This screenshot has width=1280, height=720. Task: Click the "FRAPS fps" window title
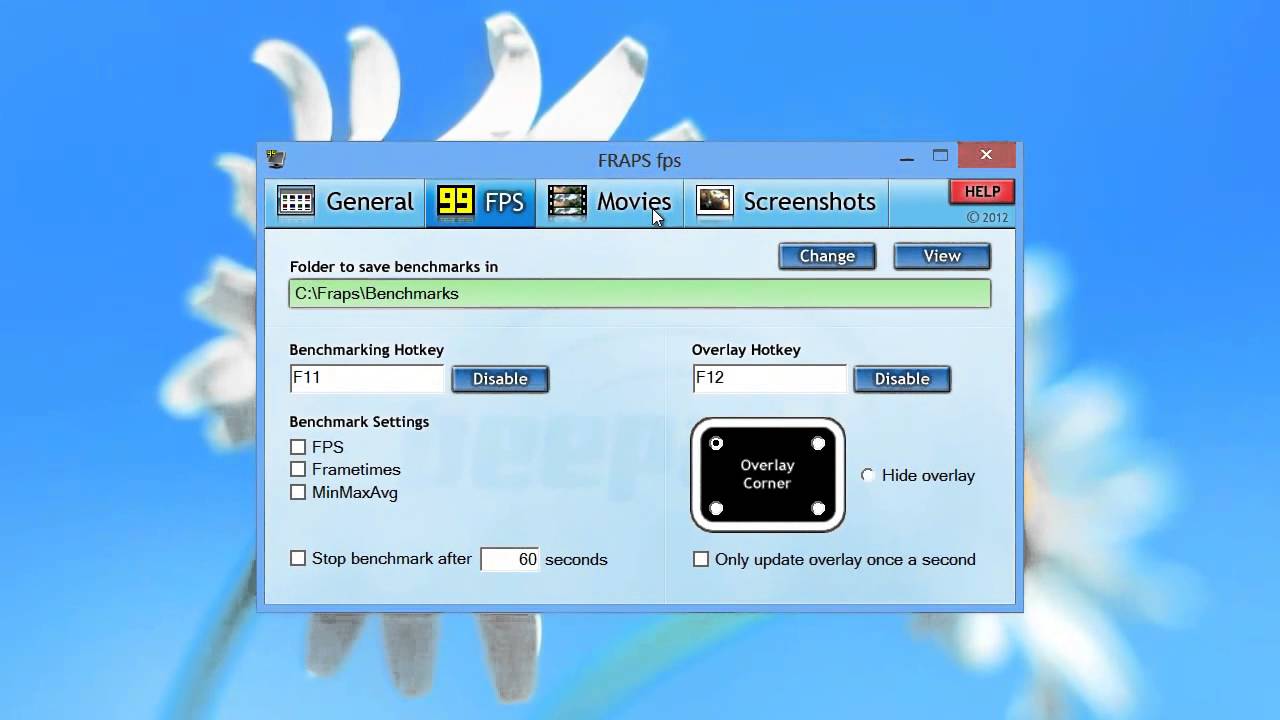(x=640, y=160)
